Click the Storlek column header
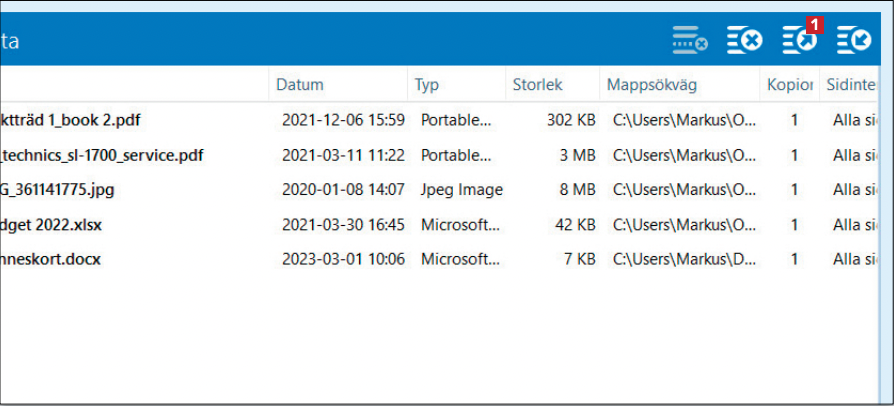This screenshot has width=894, height=406. 537,85
